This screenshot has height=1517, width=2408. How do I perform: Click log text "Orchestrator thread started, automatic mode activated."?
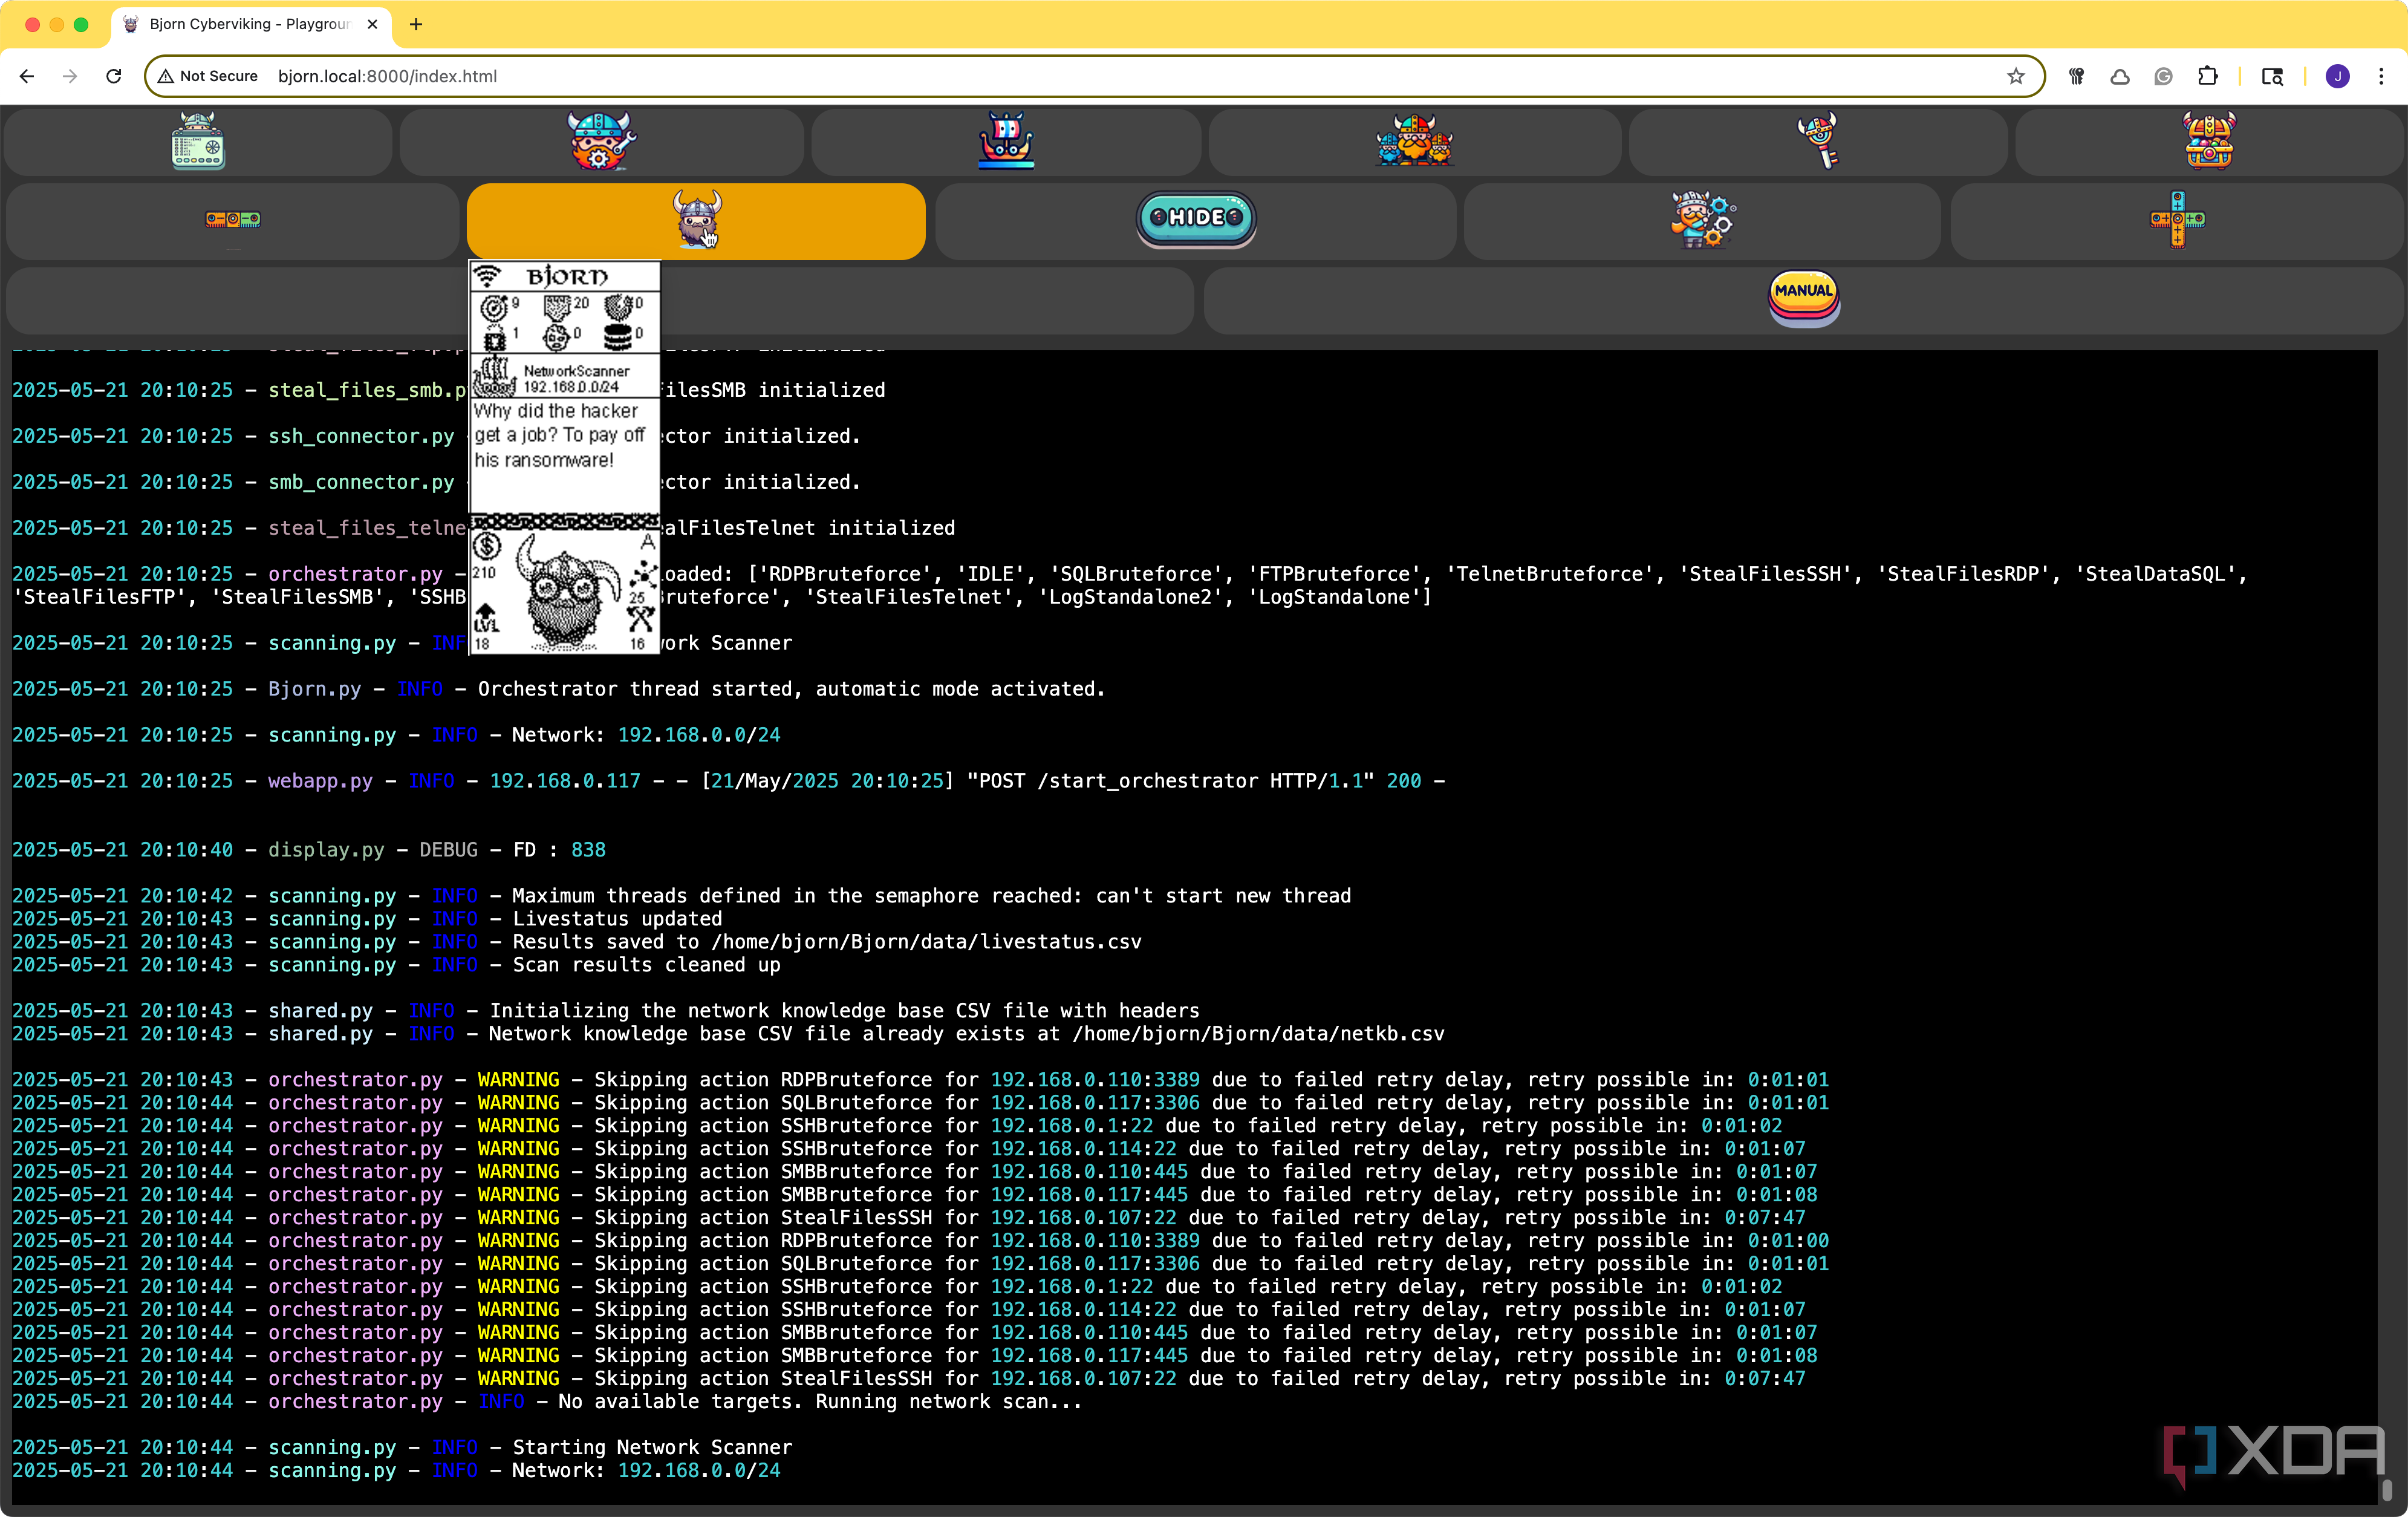[791, 689]
